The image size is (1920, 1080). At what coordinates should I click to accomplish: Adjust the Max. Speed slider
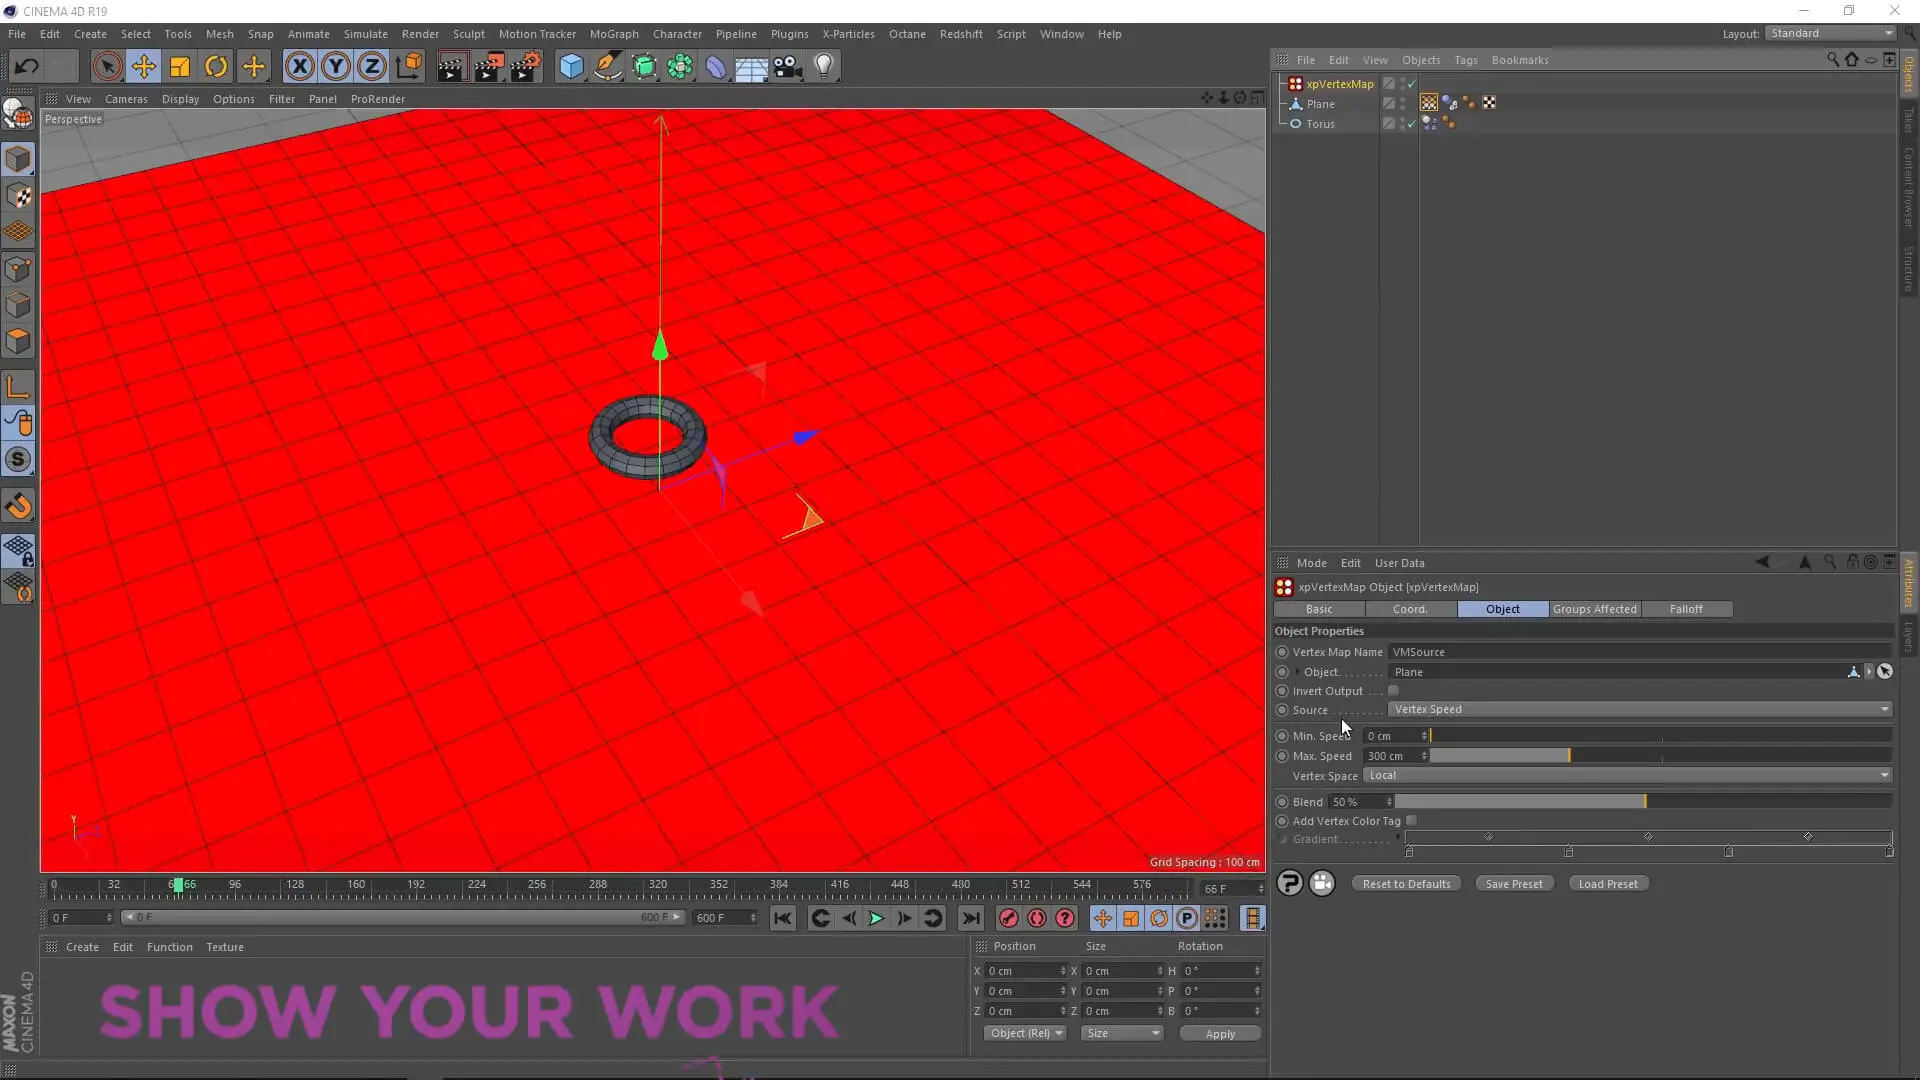coord(1660,756)
